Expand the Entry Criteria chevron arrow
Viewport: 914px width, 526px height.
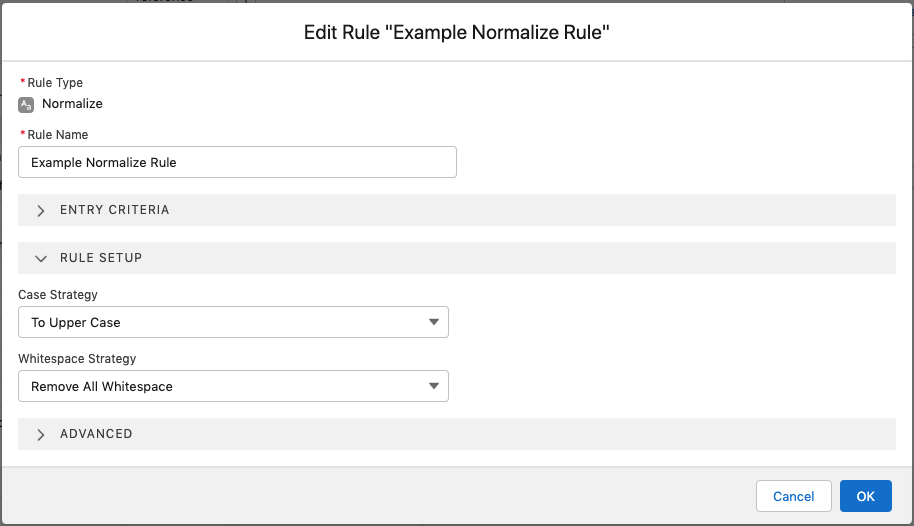[41, 210]
